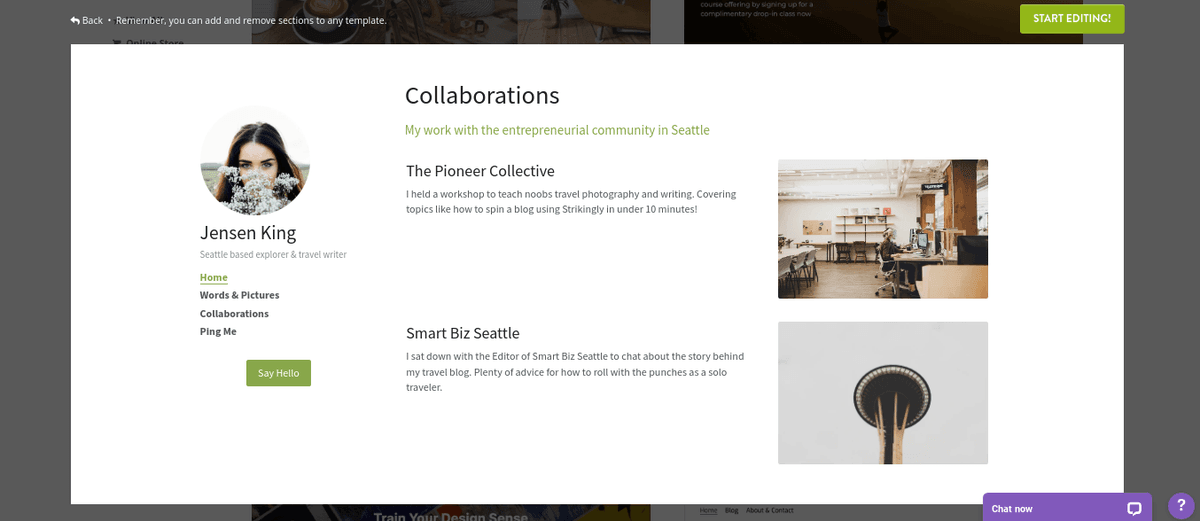Go to Collaborations in the sidebar menu
Screen dimensions: 1200x521
(234, 313)
